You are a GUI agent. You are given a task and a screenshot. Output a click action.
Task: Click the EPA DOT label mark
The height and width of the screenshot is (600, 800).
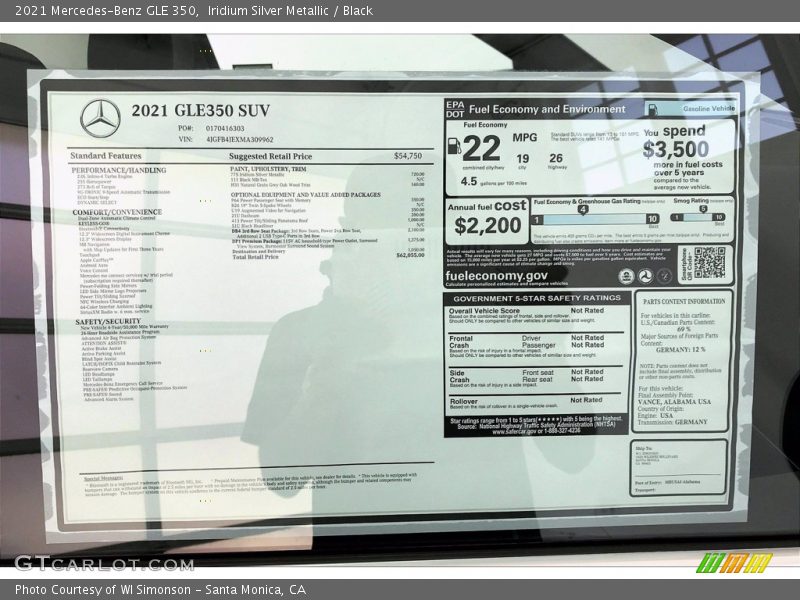point(455,109)
